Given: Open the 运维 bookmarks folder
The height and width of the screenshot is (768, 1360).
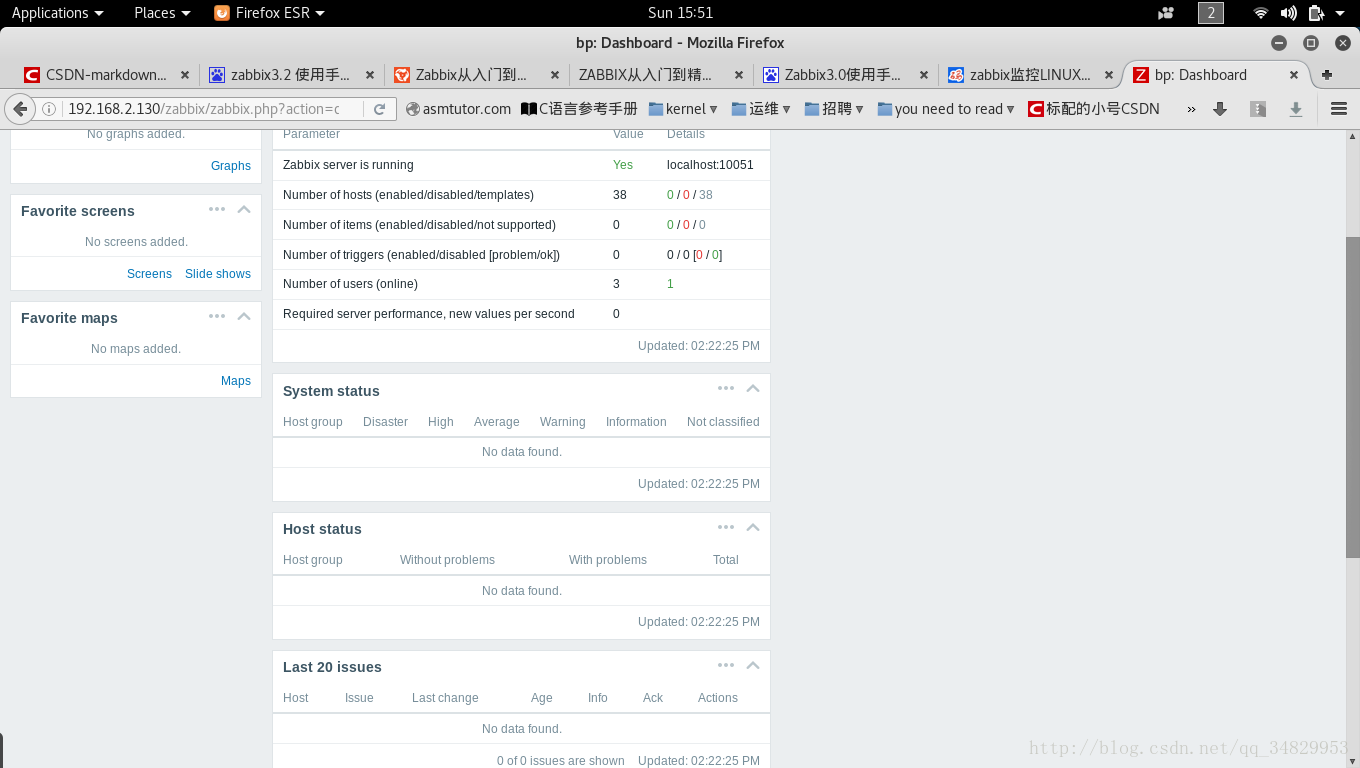Looking at the screenshot, I should (761, 109).
